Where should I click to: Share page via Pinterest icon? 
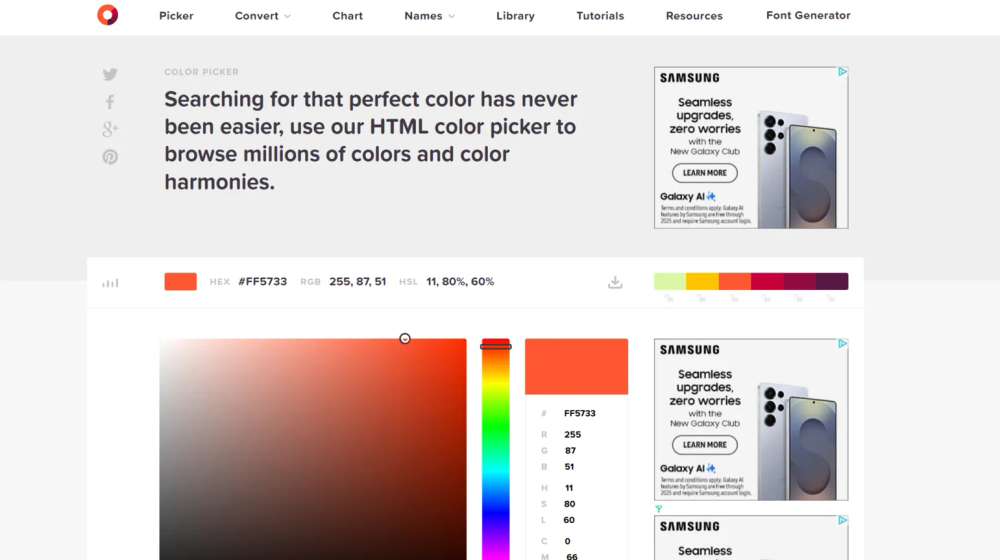tap(110, 157)
